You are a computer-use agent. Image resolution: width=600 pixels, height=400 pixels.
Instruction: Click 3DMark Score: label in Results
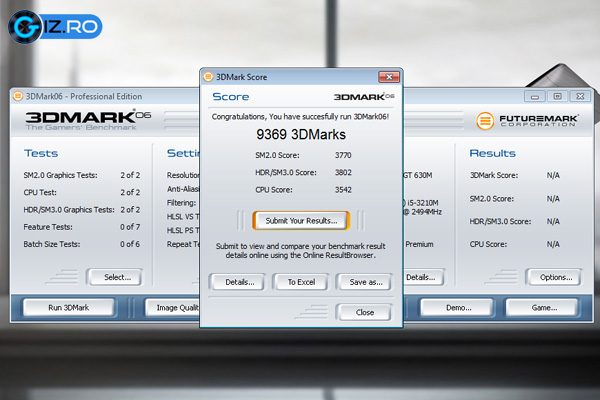tap(494, 175)
